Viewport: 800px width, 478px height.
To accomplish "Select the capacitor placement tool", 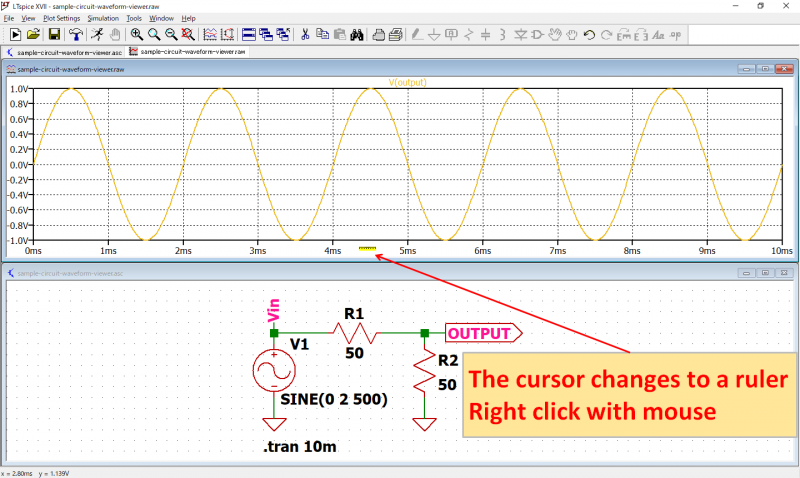I will pos(486,35).
